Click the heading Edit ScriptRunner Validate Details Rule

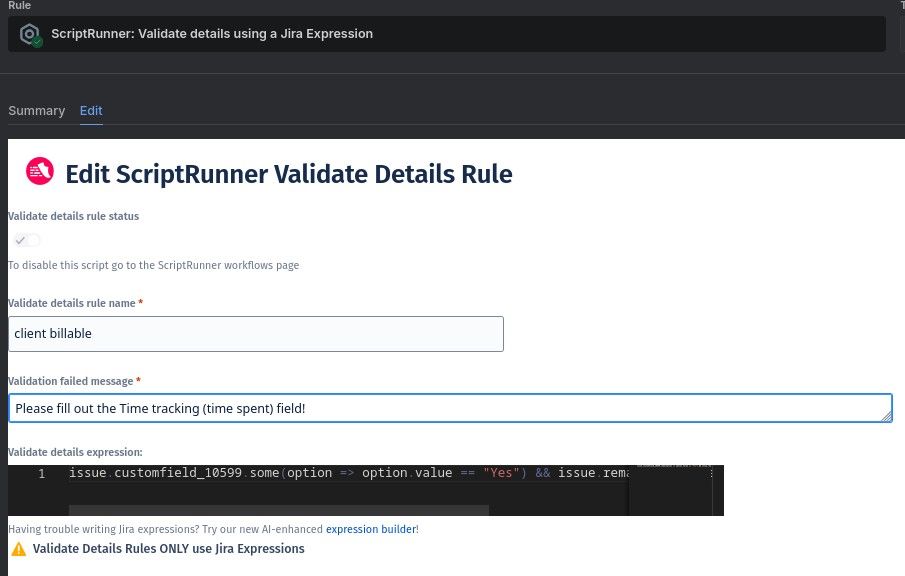[289, 174]
